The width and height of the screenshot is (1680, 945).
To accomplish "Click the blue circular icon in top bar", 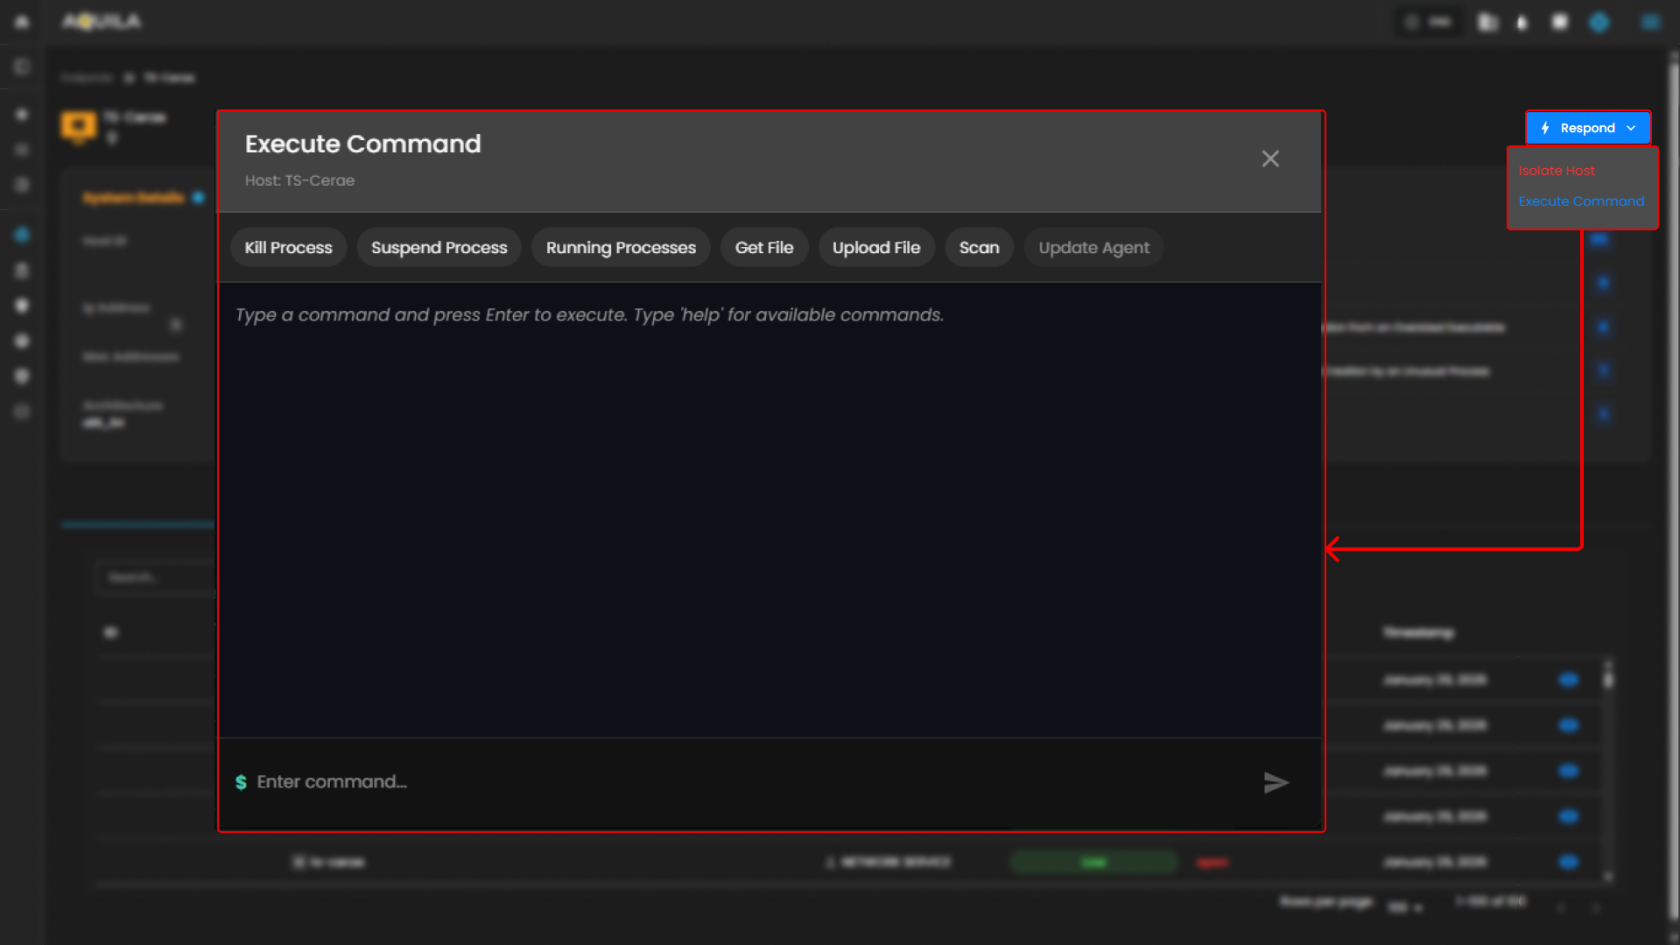I will tap(1599, 22).
